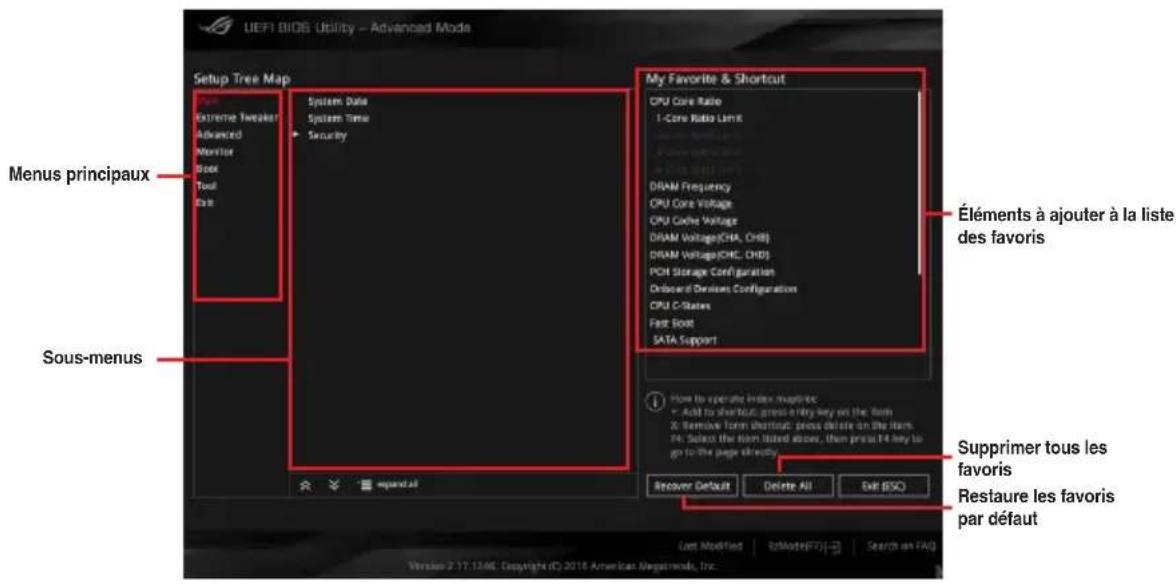Select CPU Core Voltage favorite entry
The height and width of the screenshot is (584, 1176).
691,204
